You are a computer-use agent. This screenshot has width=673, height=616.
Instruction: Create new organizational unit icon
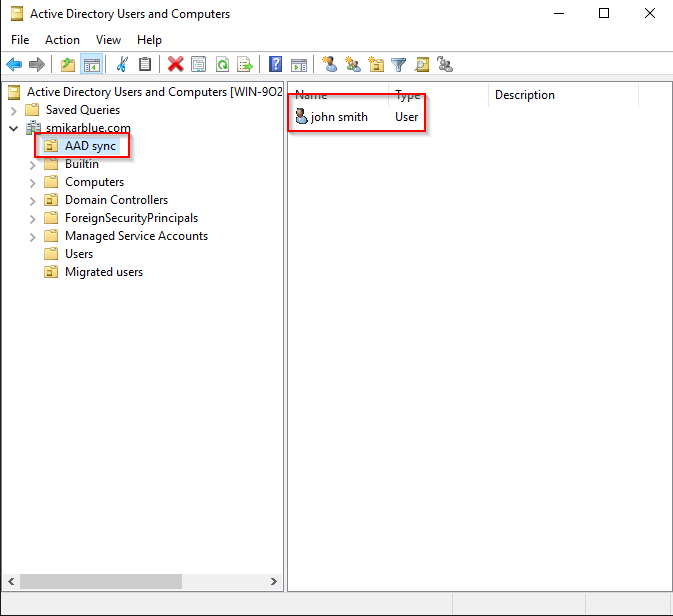376,64
